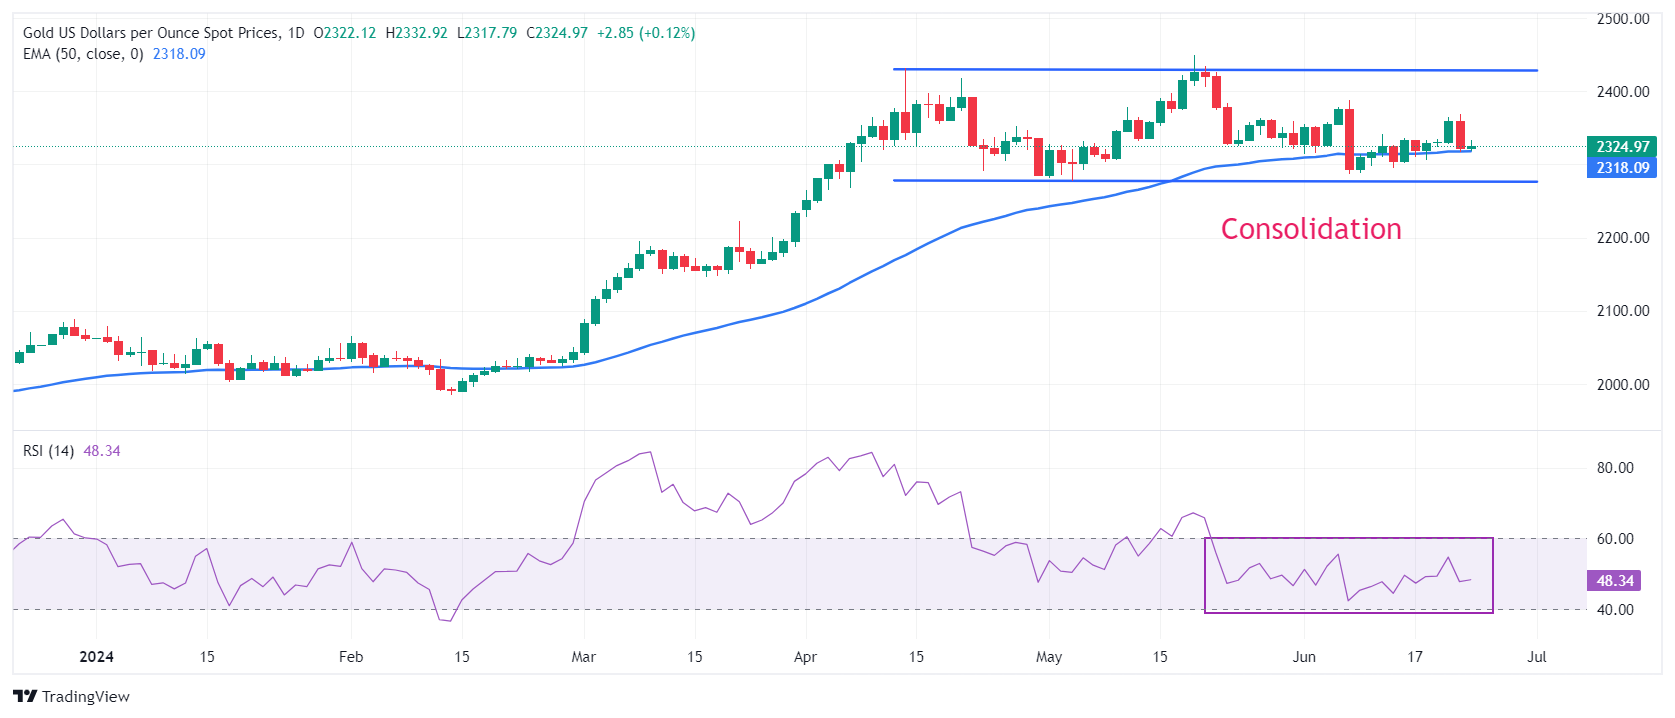Viewport: 1675px width, 718px height.
Task: Click the TradingView logo icon
Action: coord(25,696)
